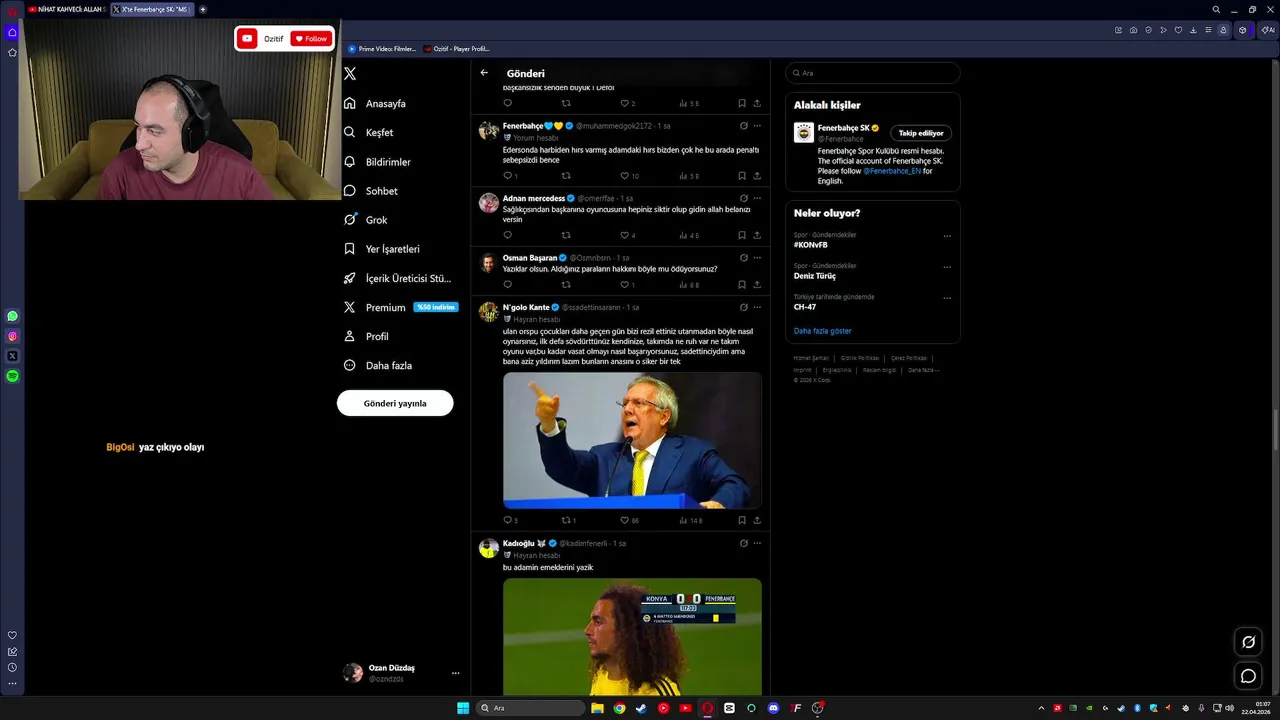1280x720 pixels.
Task: Share Adnan mercedess's reply
Action: [x=757, y=235]
